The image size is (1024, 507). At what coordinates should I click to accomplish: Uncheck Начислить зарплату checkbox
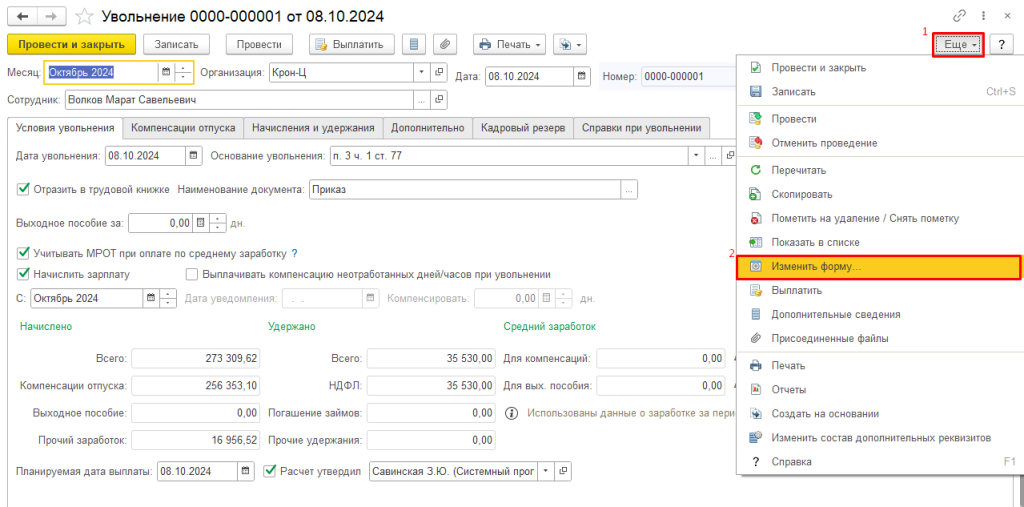click(x=23, y=274)
